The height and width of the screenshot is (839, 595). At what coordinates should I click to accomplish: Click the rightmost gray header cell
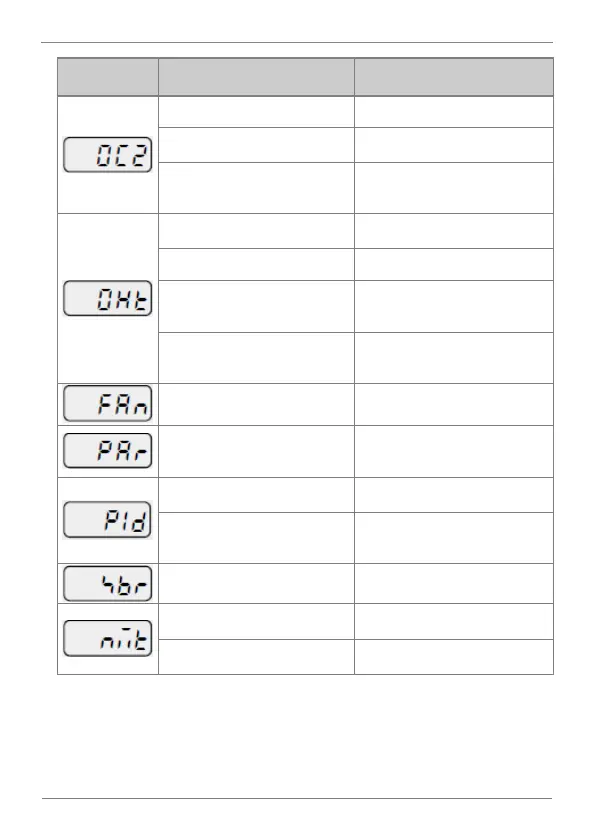pos(454,77)
